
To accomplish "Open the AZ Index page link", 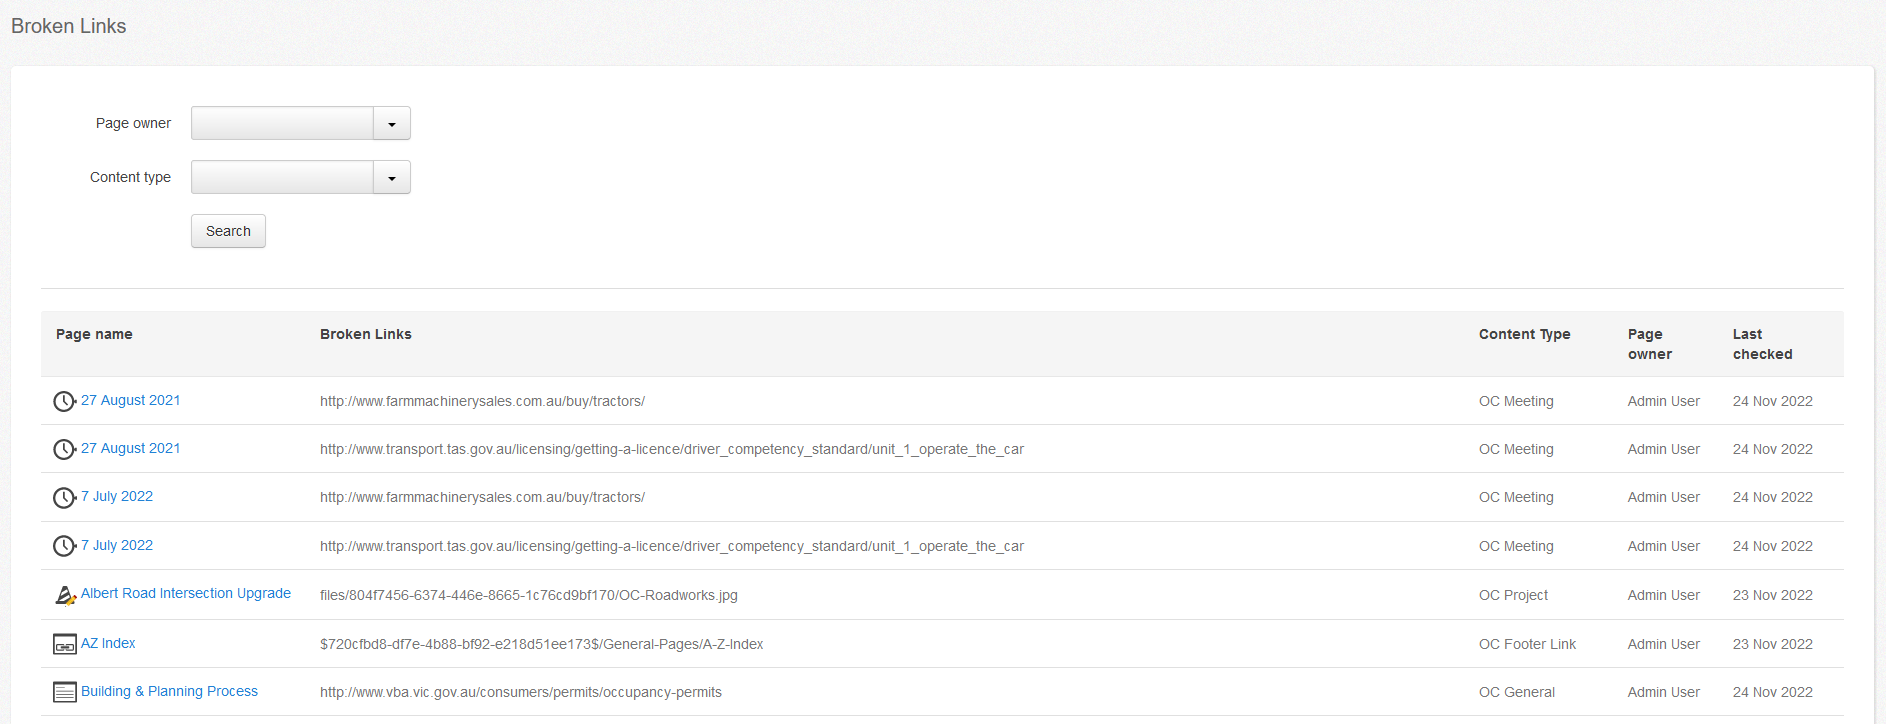I will pos(108,643).
